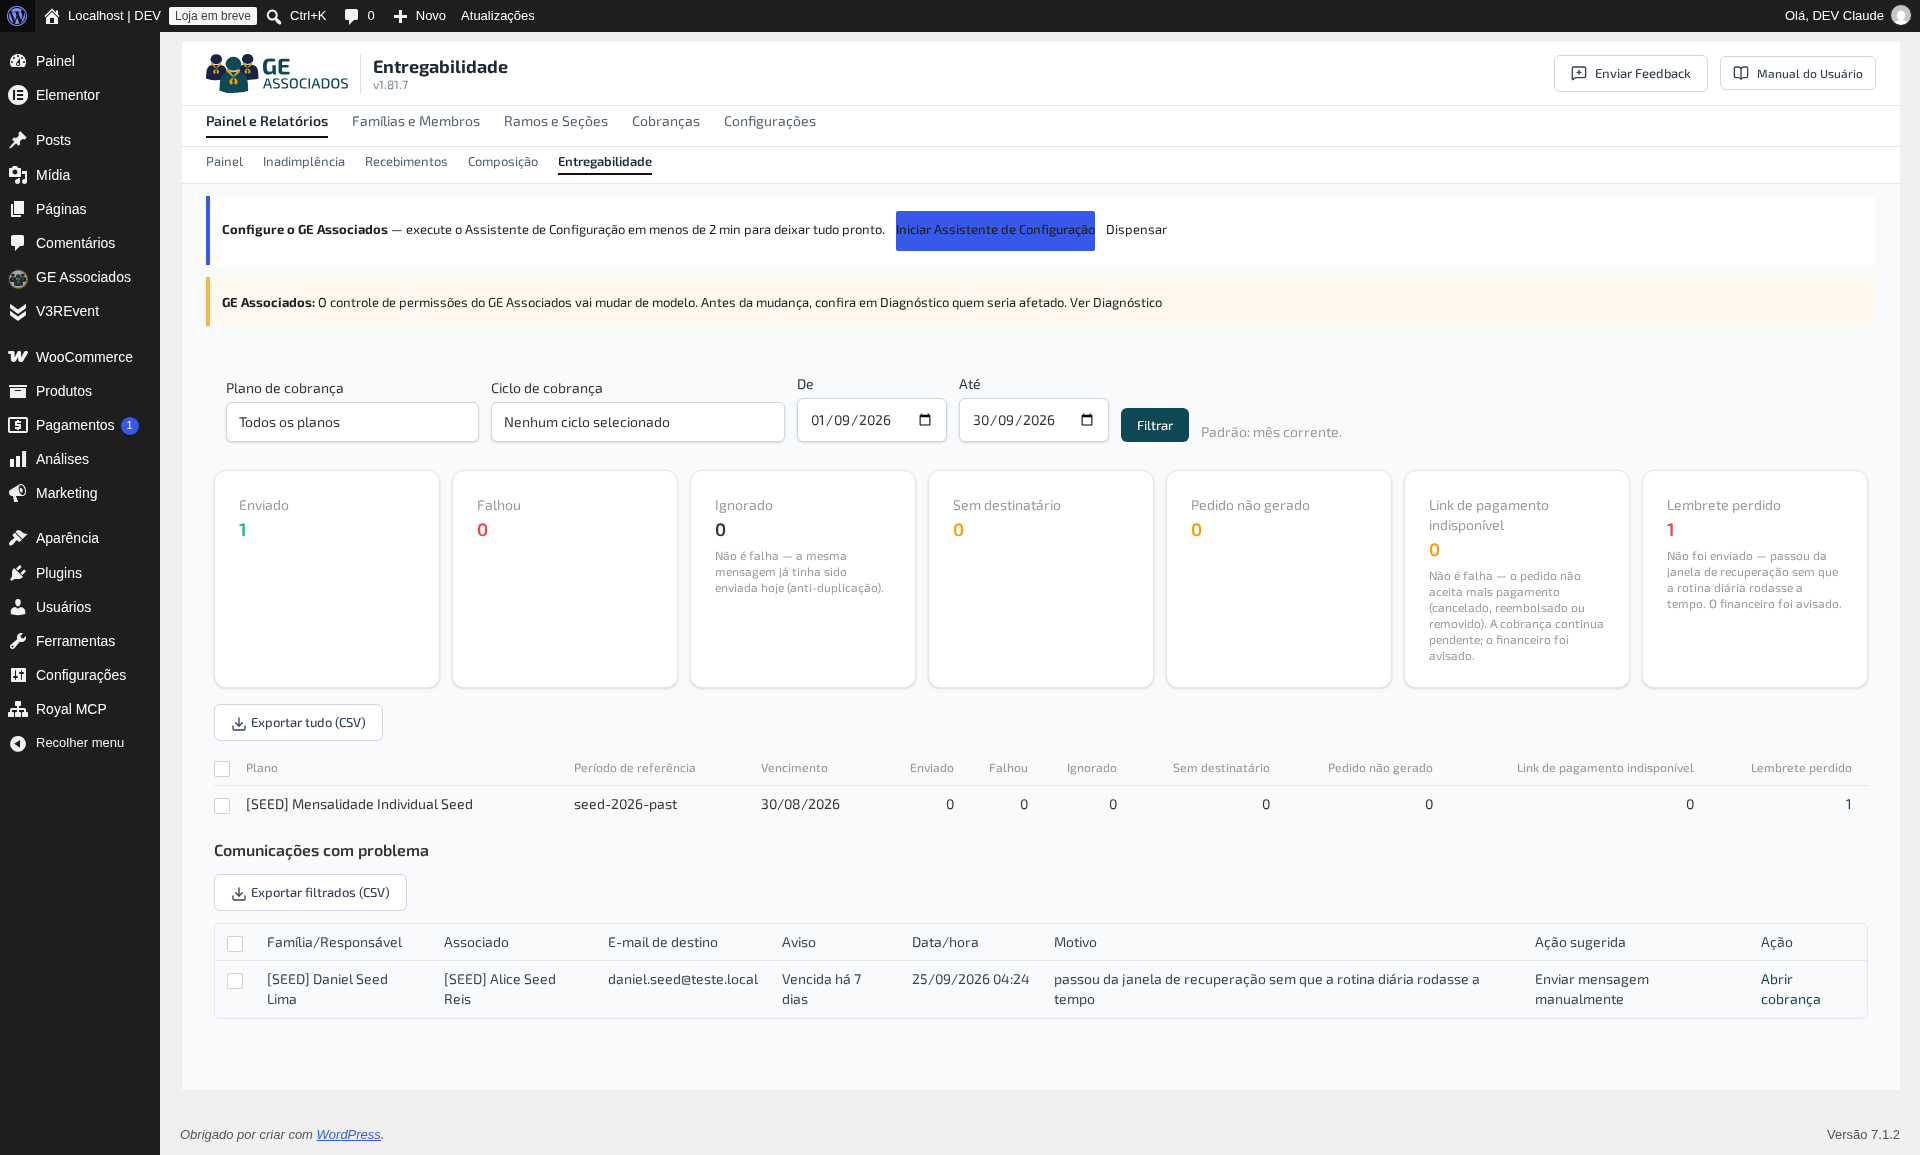Open the Manual do Usuário button

pyautogui.click(x=1798, y=73)
